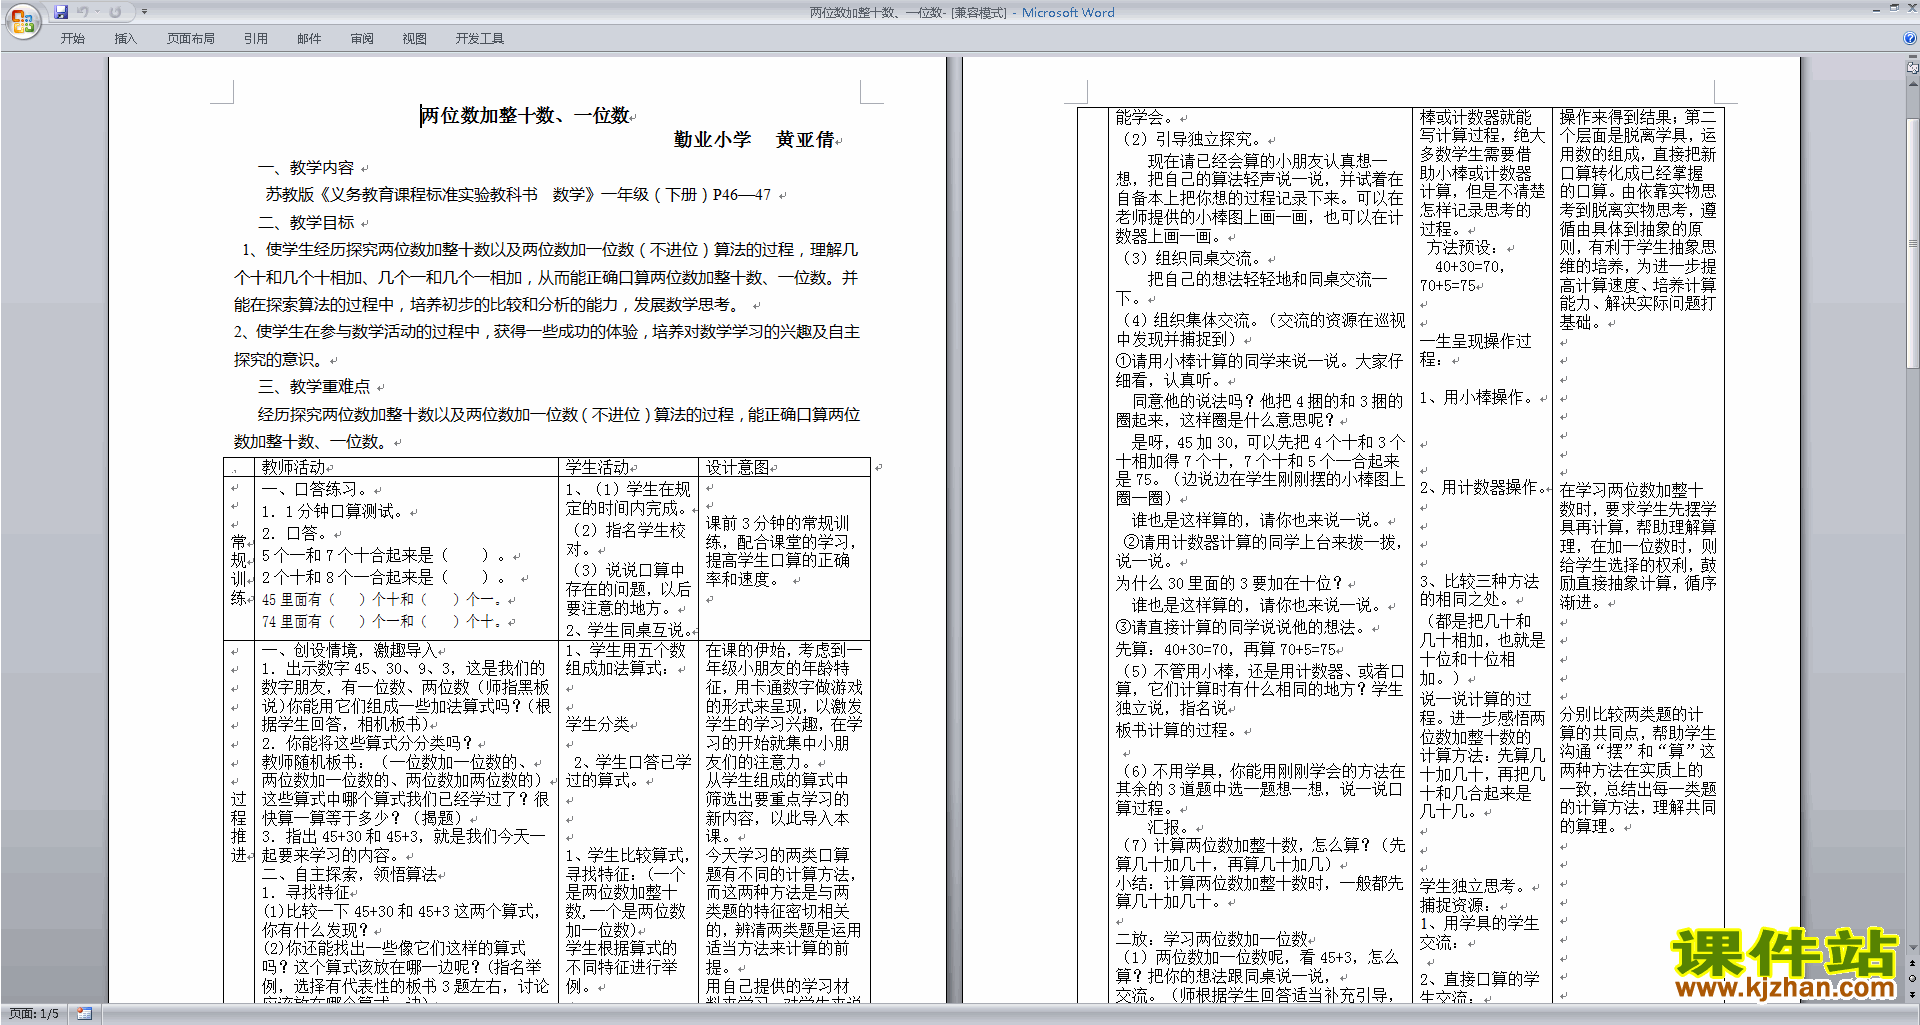Click the vertical scrollbar up arrow

[1913, 84]
